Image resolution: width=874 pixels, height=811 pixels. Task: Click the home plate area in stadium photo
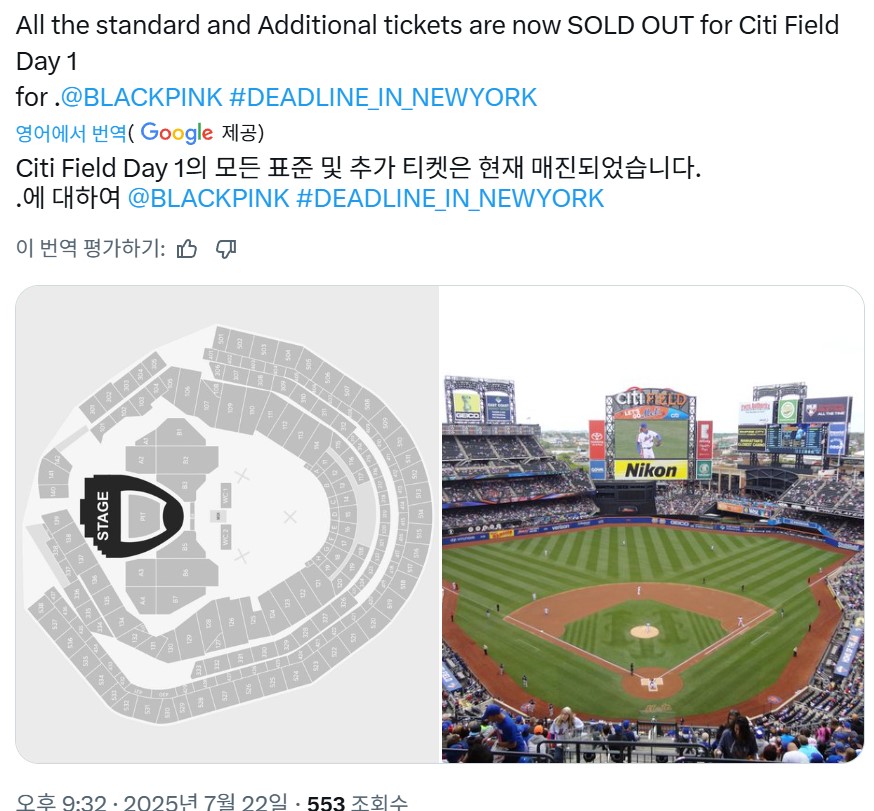pyautogui.click(x=652, y=683)
